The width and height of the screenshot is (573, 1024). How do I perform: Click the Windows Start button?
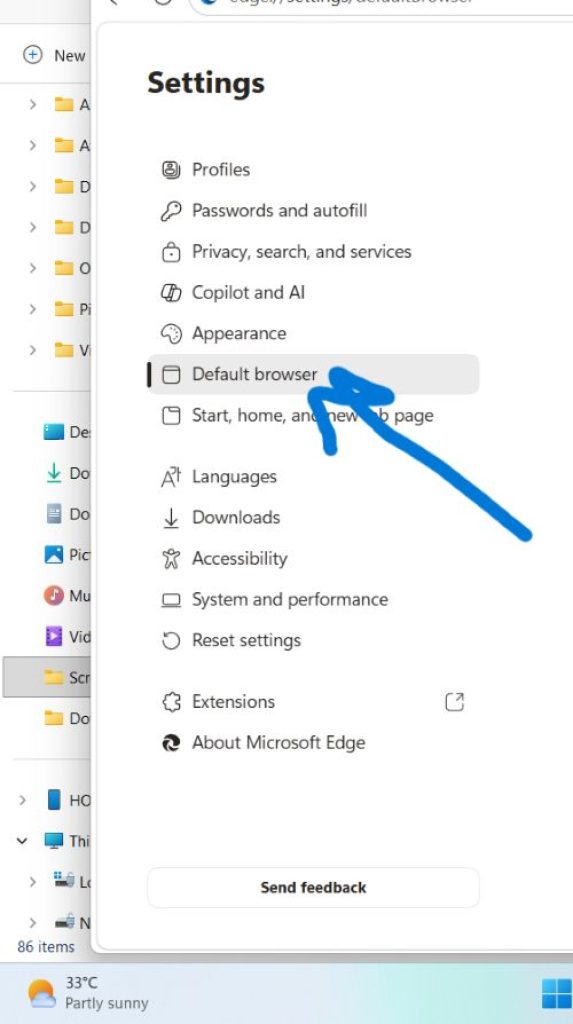click(557, 993)
